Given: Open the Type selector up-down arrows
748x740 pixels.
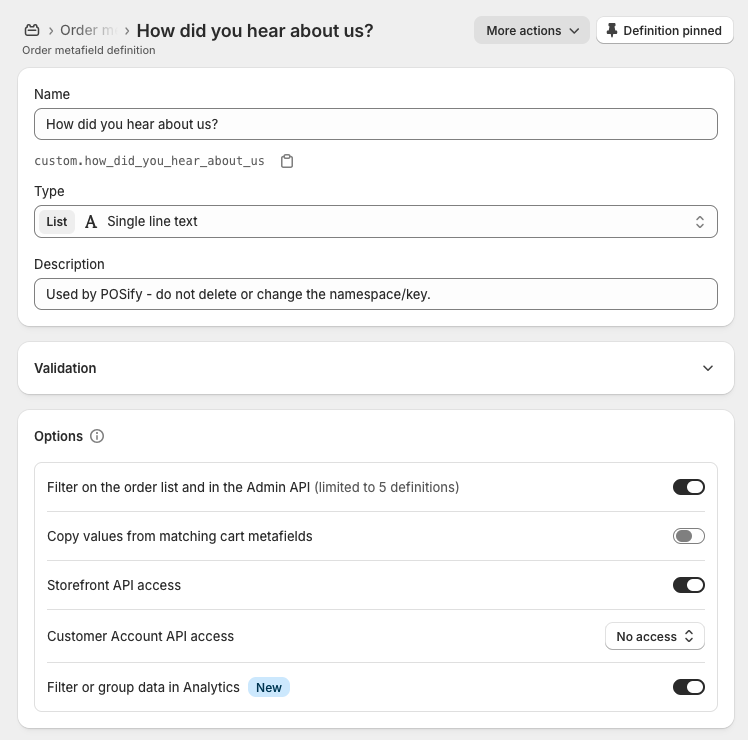Looking at the screenshot, I should [699, 222].
